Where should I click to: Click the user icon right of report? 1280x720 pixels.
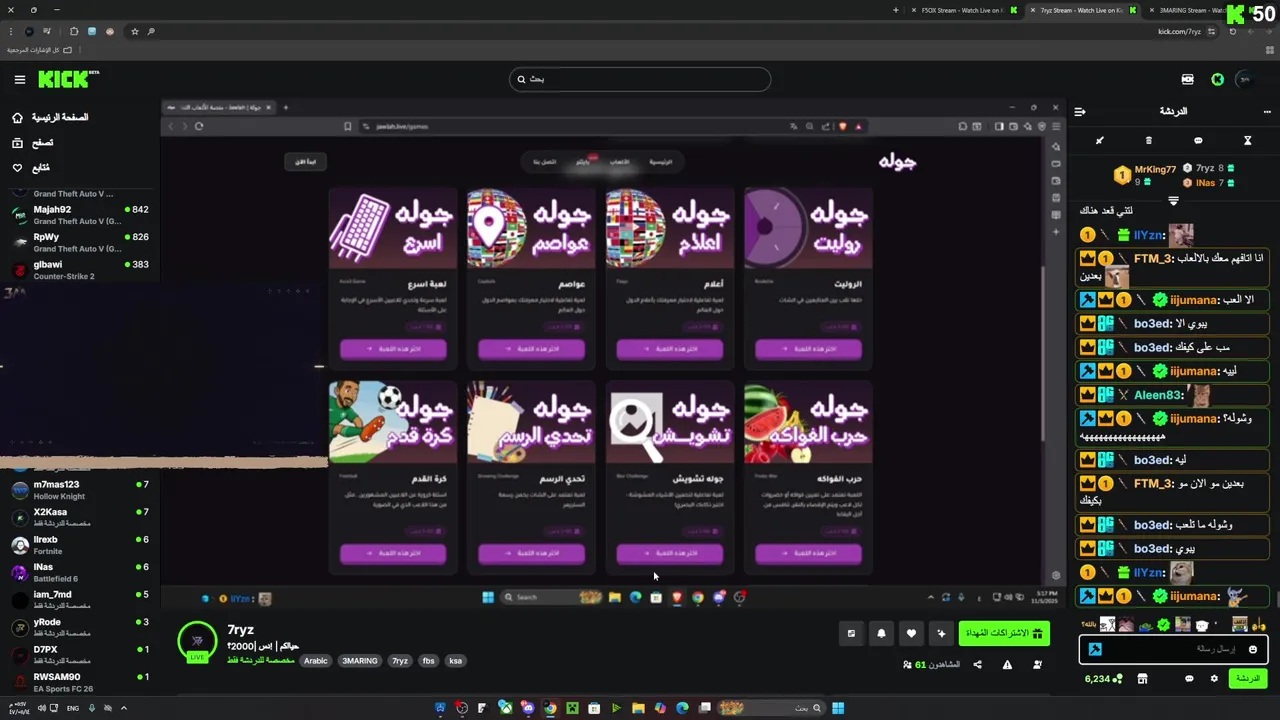coord(1037,665)
